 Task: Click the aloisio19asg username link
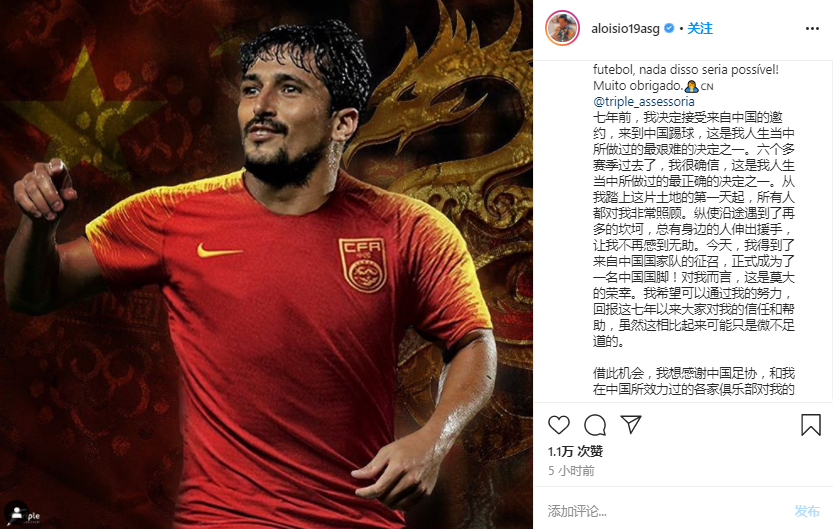625,29
